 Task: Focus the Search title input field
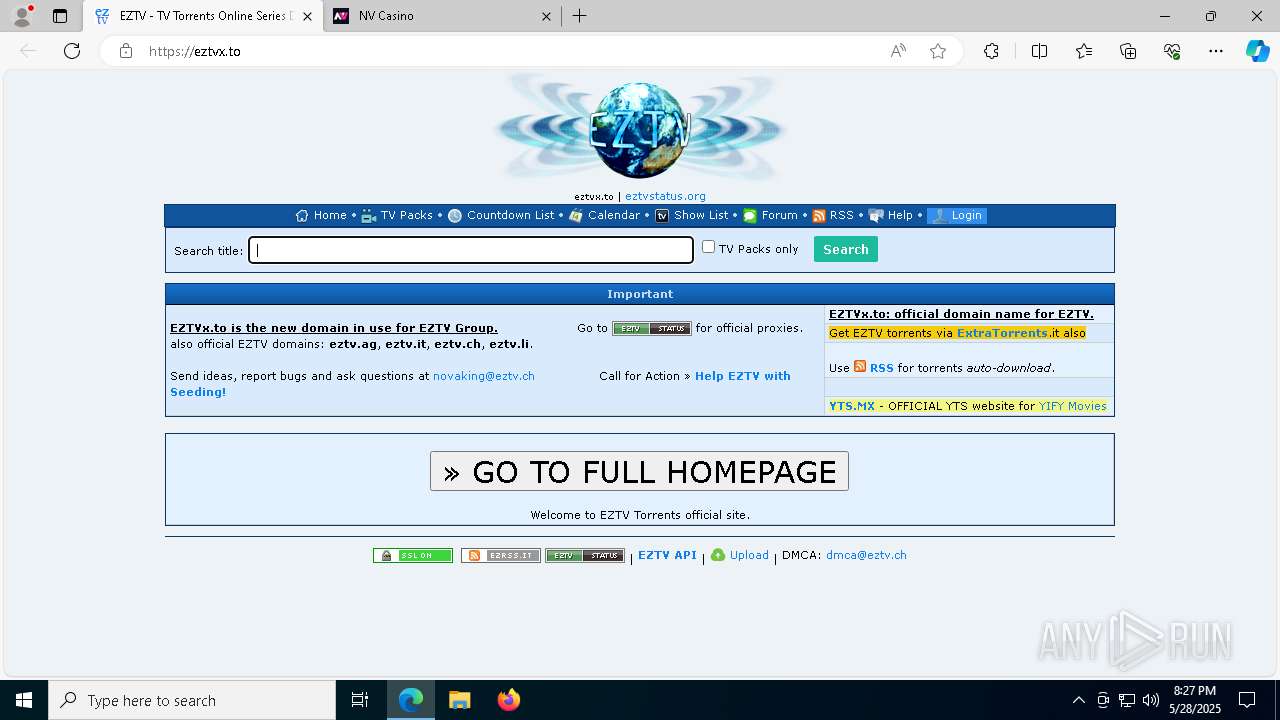[x=471, y=250]
